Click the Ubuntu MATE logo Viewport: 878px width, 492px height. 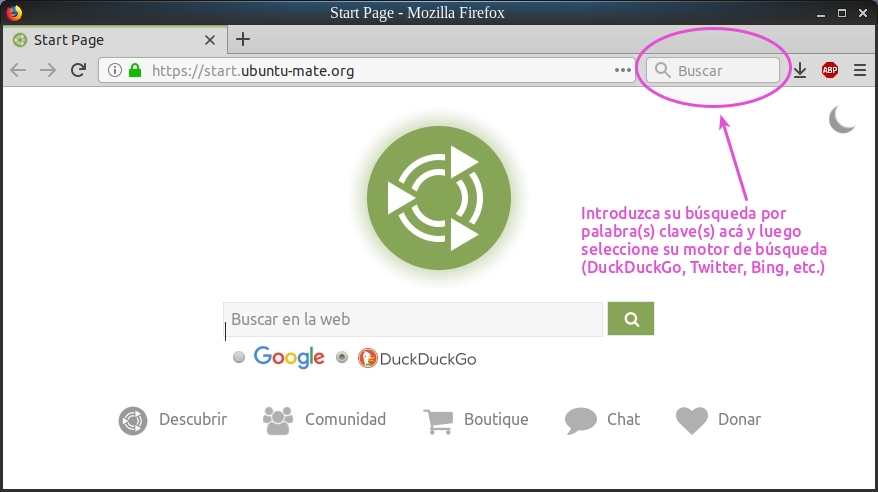(439, 198)
